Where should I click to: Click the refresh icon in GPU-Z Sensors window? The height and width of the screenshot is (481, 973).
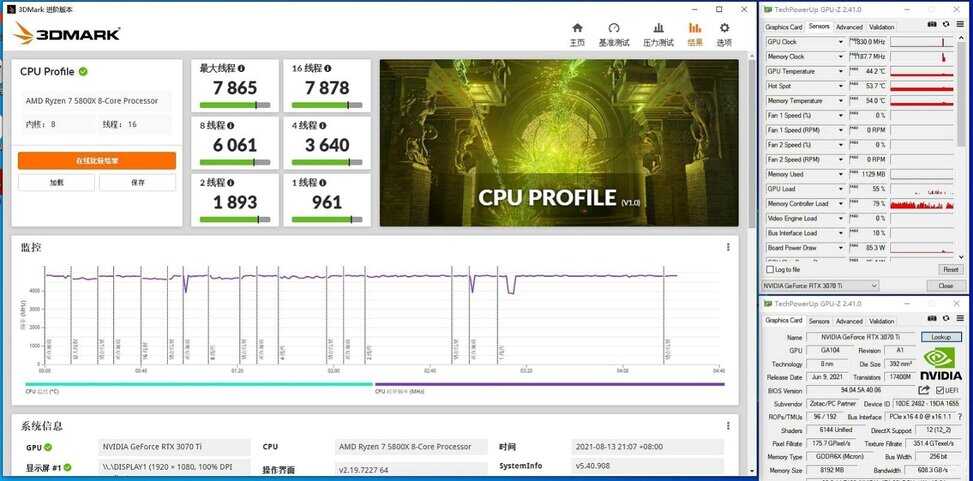click(946, 24)
